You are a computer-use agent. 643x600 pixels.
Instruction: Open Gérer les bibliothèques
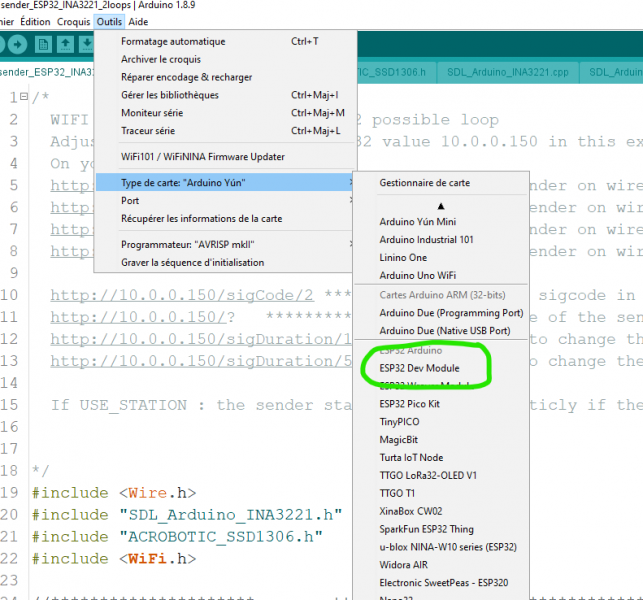(x=224, y=95)
